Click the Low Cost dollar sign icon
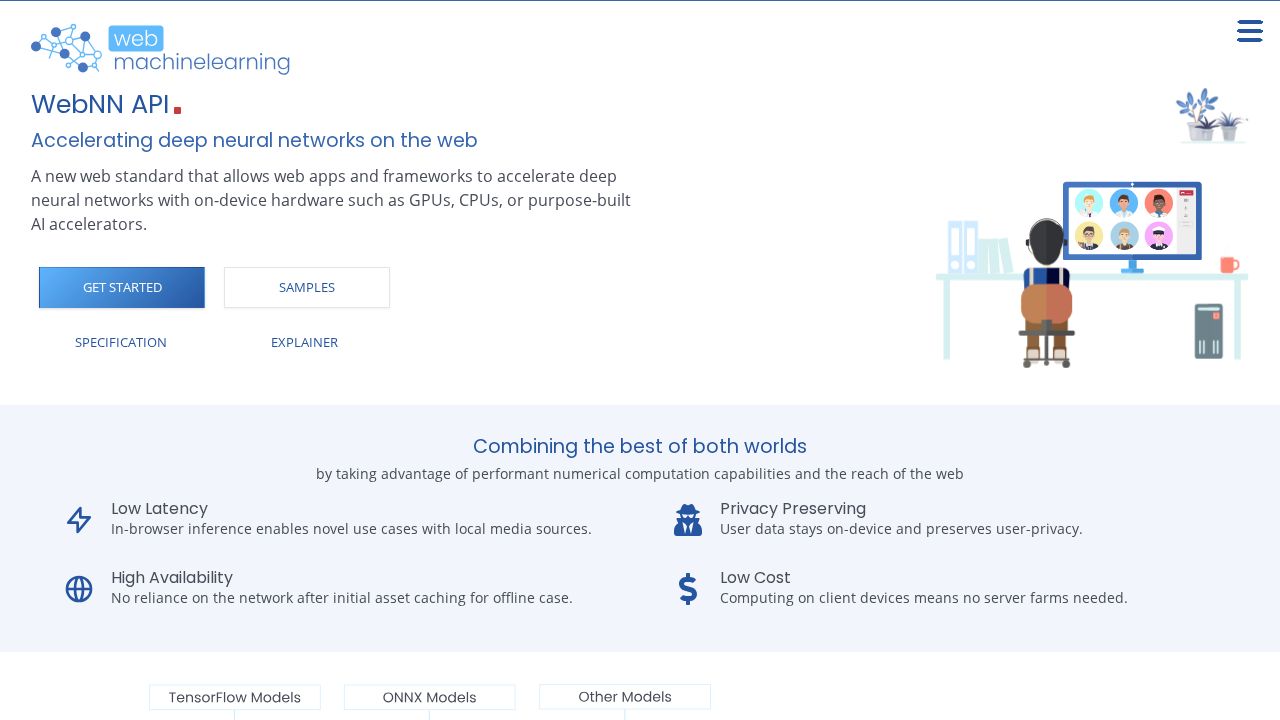Screen dimensions: 1280x720 pos(688,589)
